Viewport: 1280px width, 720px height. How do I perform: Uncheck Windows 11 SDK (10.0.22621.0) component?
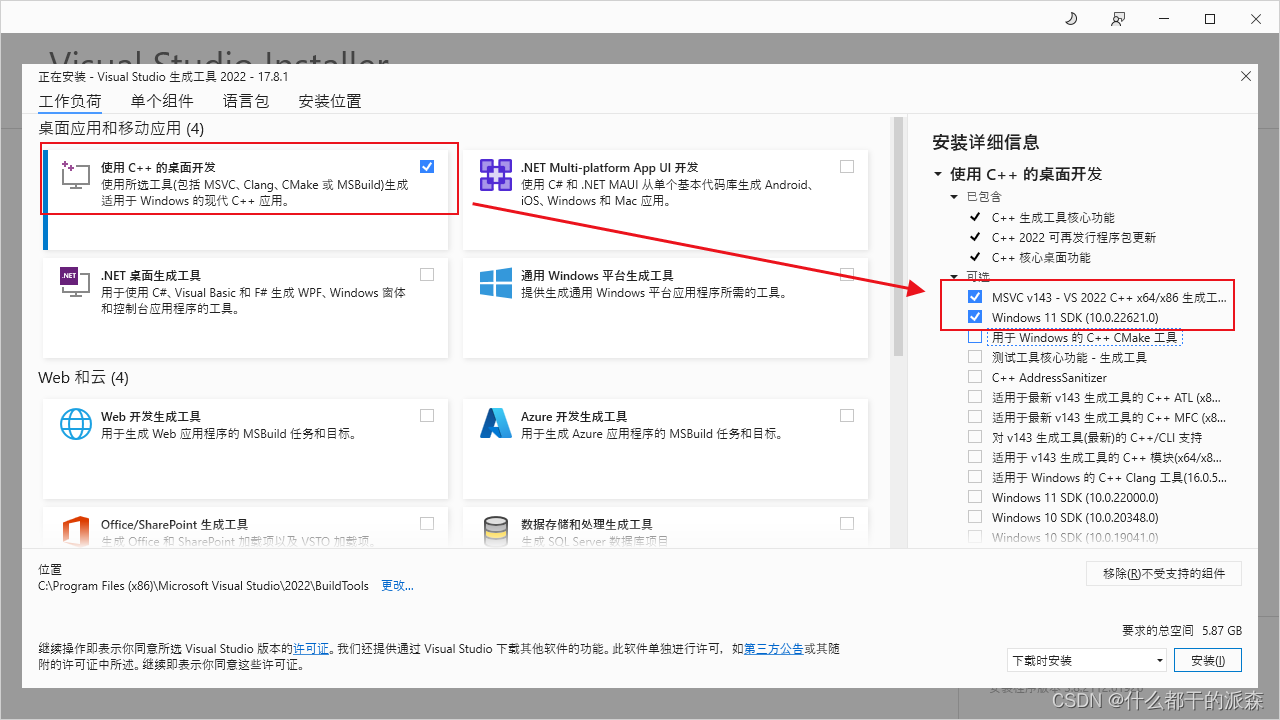click(x=975, y=317)
